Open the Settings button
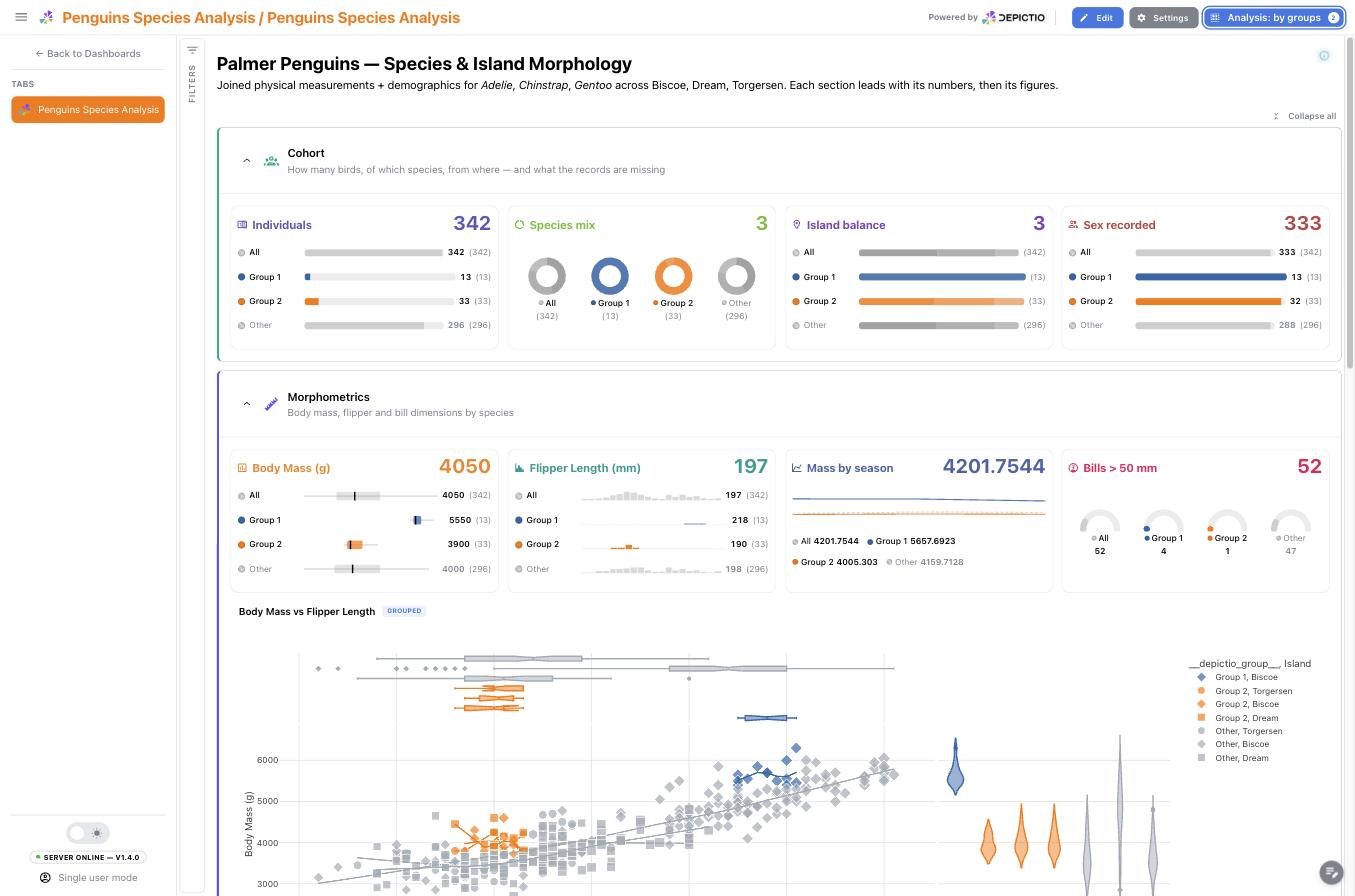Image resolution: width=1355 pixels, height=896 pixels. click(x=1163, y=18)
